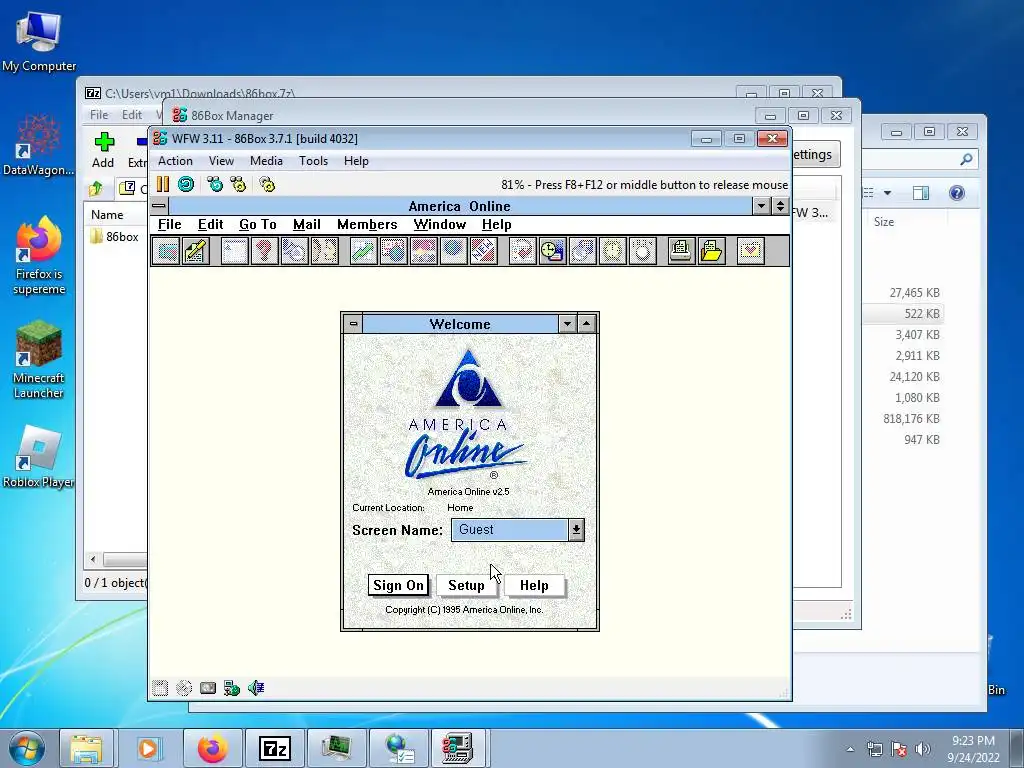The image size is (1024, 768).
Task: Open AOL Directory of Services icon
Action: pos(295,251)
